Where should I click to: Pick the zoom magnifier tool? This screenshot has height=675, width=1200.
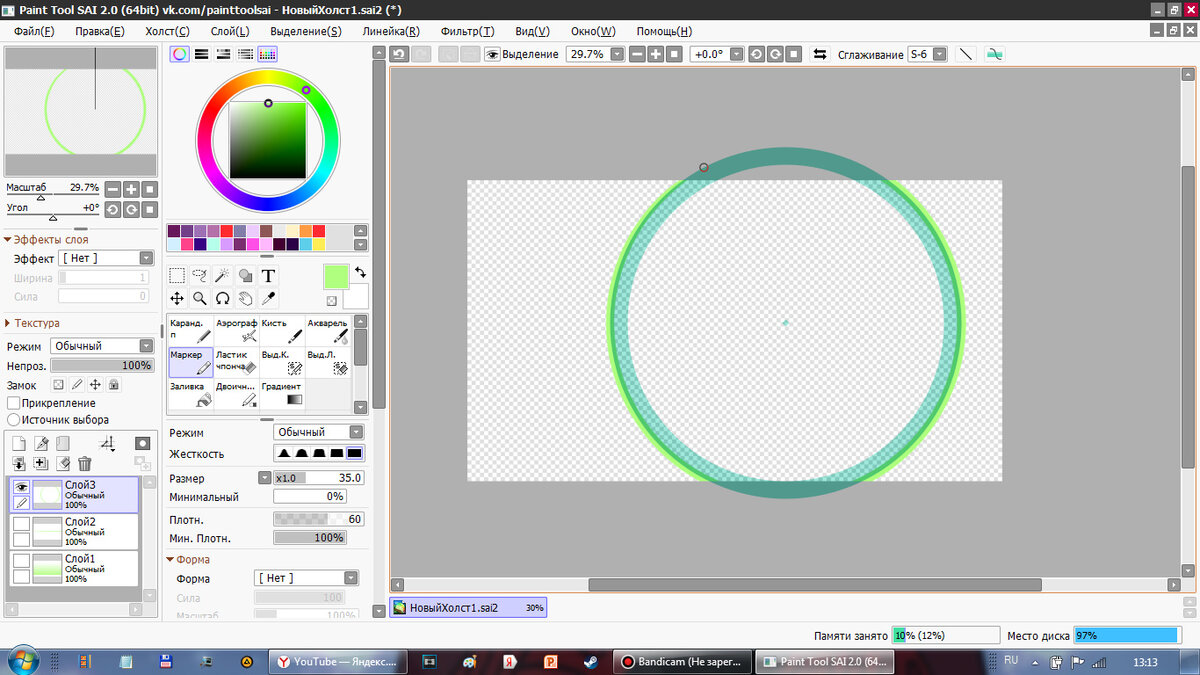click(x=200, y=298)
